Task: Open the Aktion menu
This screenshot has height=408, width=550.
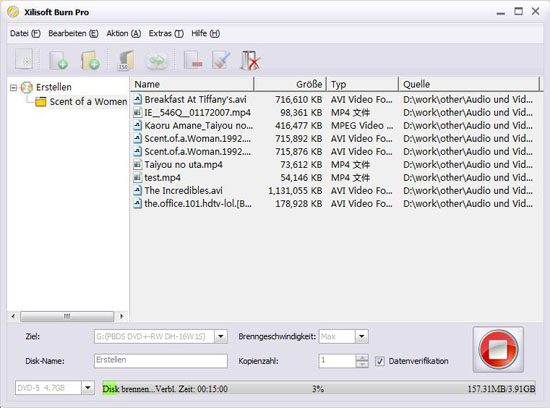Action: pyautogui.click(x=123, y=33)
